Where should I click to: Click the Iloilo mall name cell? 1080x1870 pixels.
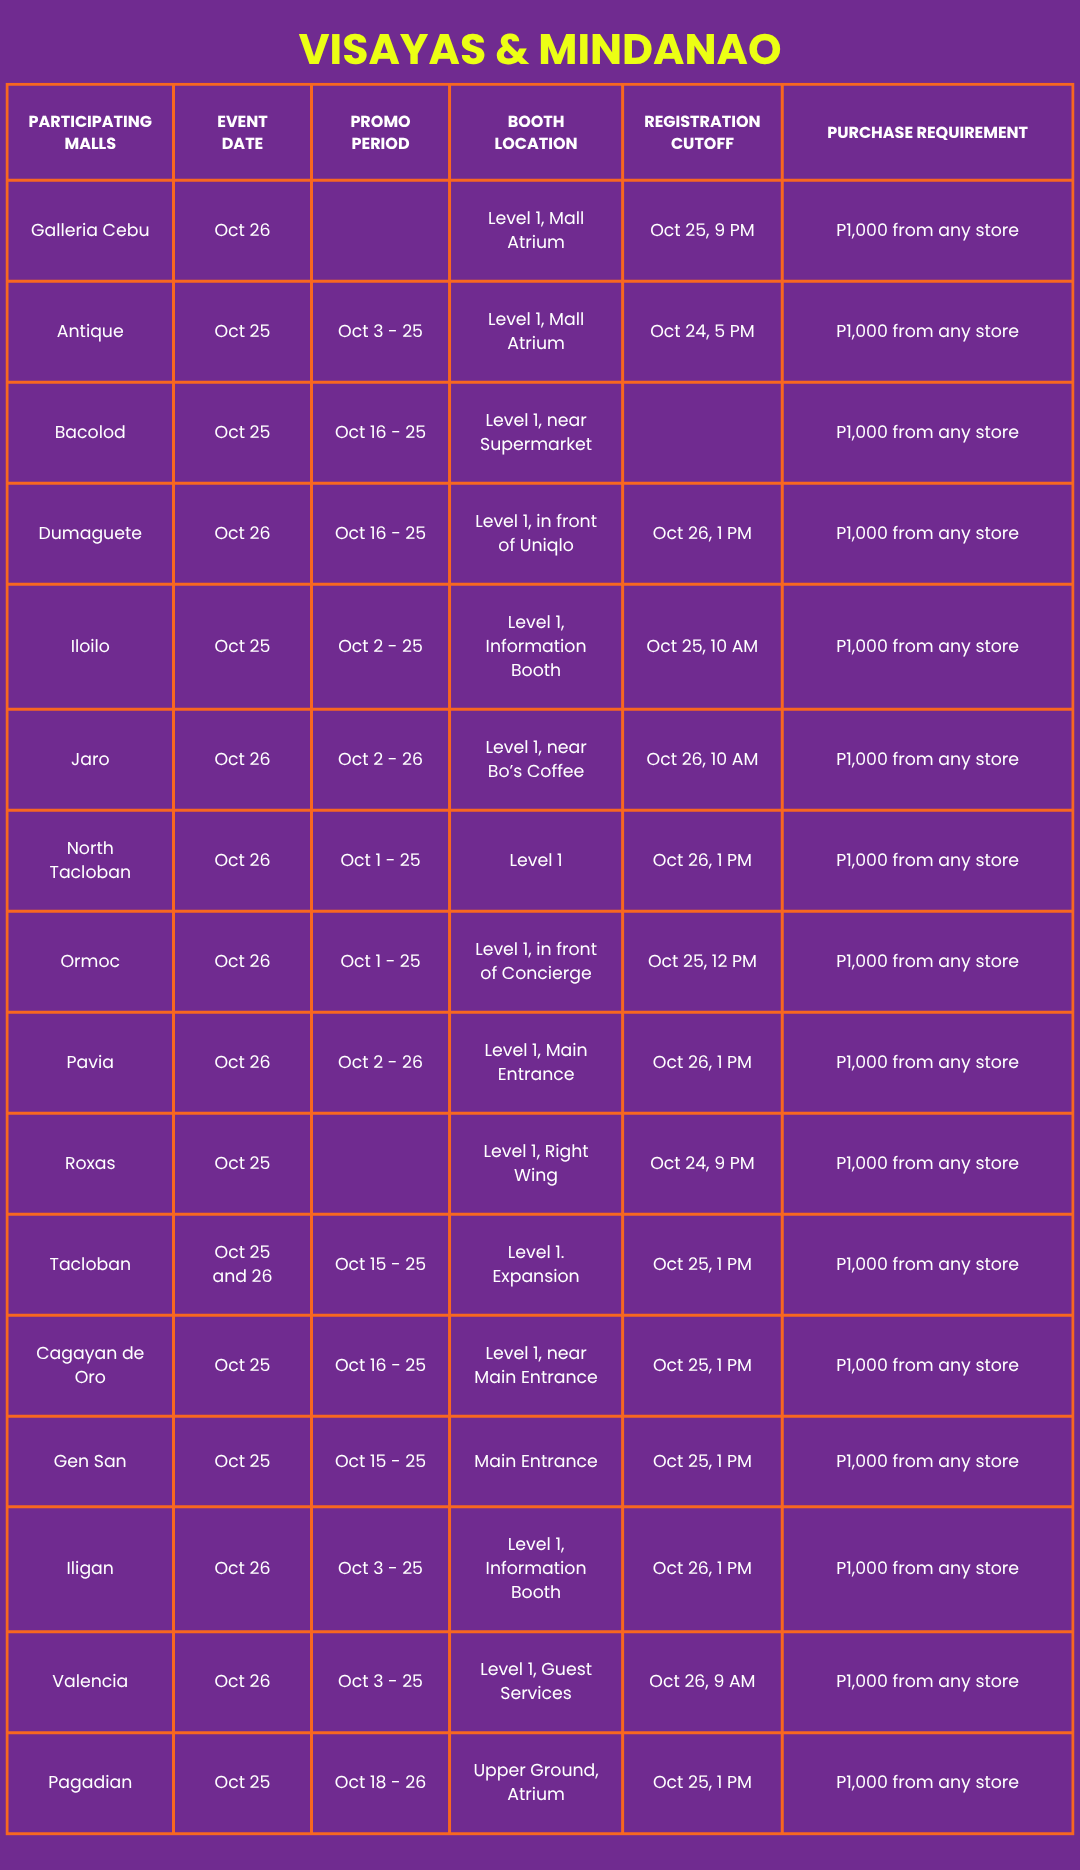pos(90,646)
